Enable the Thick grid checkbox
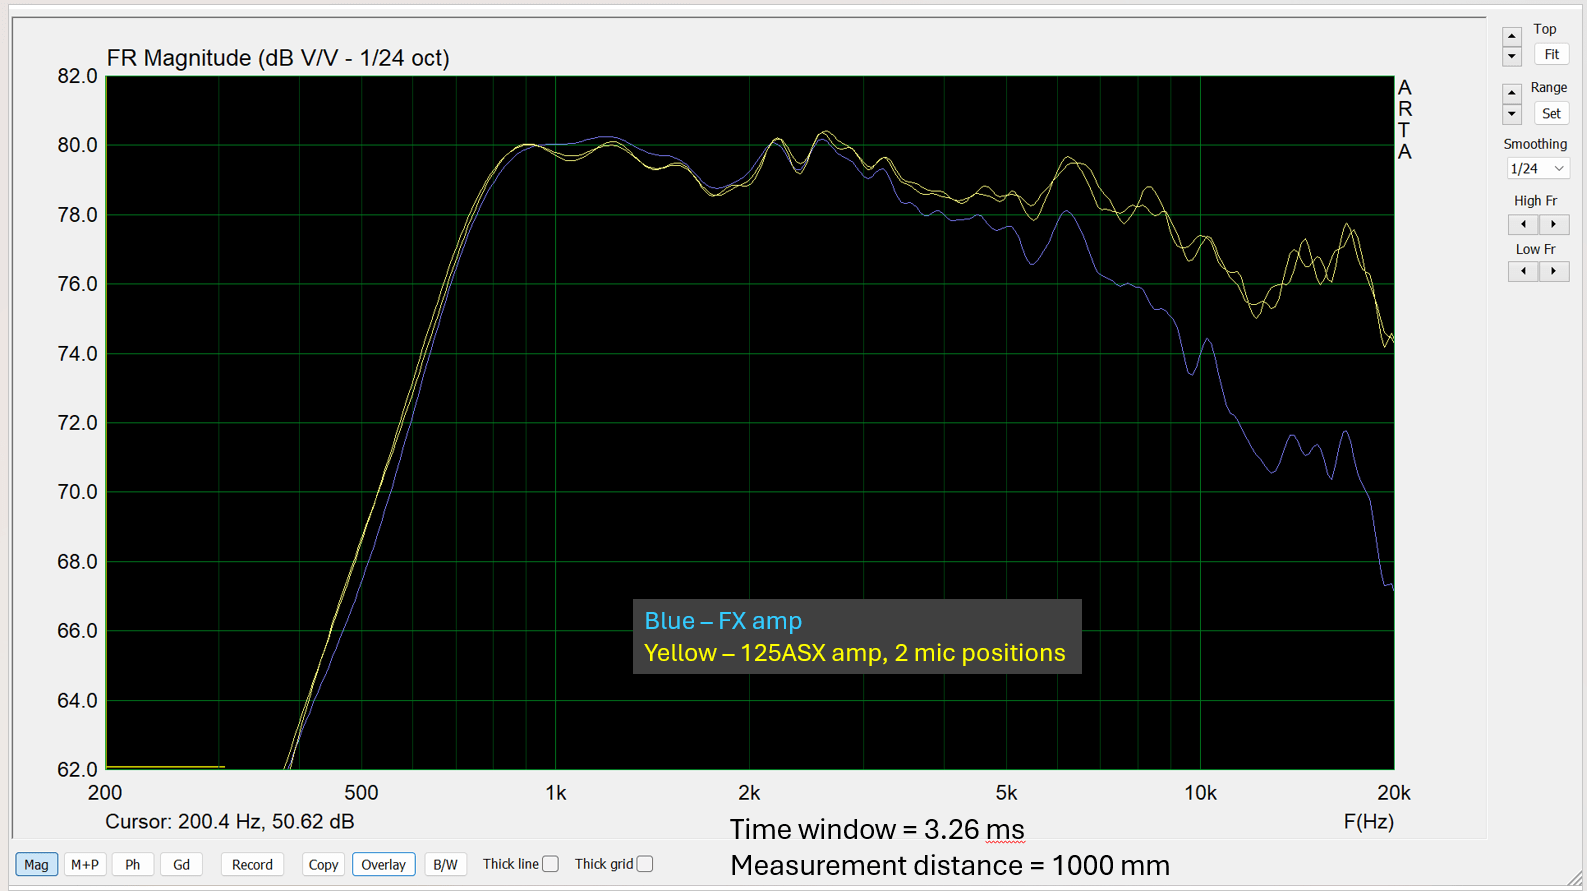 [x=645, y=864]
